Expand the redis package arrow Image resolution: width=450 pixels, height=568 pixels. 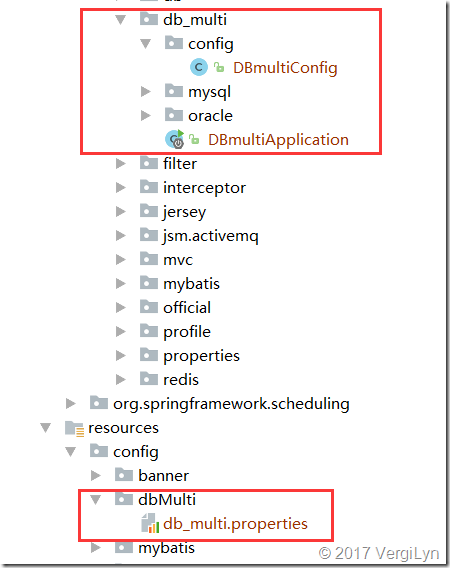pos(121,379)
